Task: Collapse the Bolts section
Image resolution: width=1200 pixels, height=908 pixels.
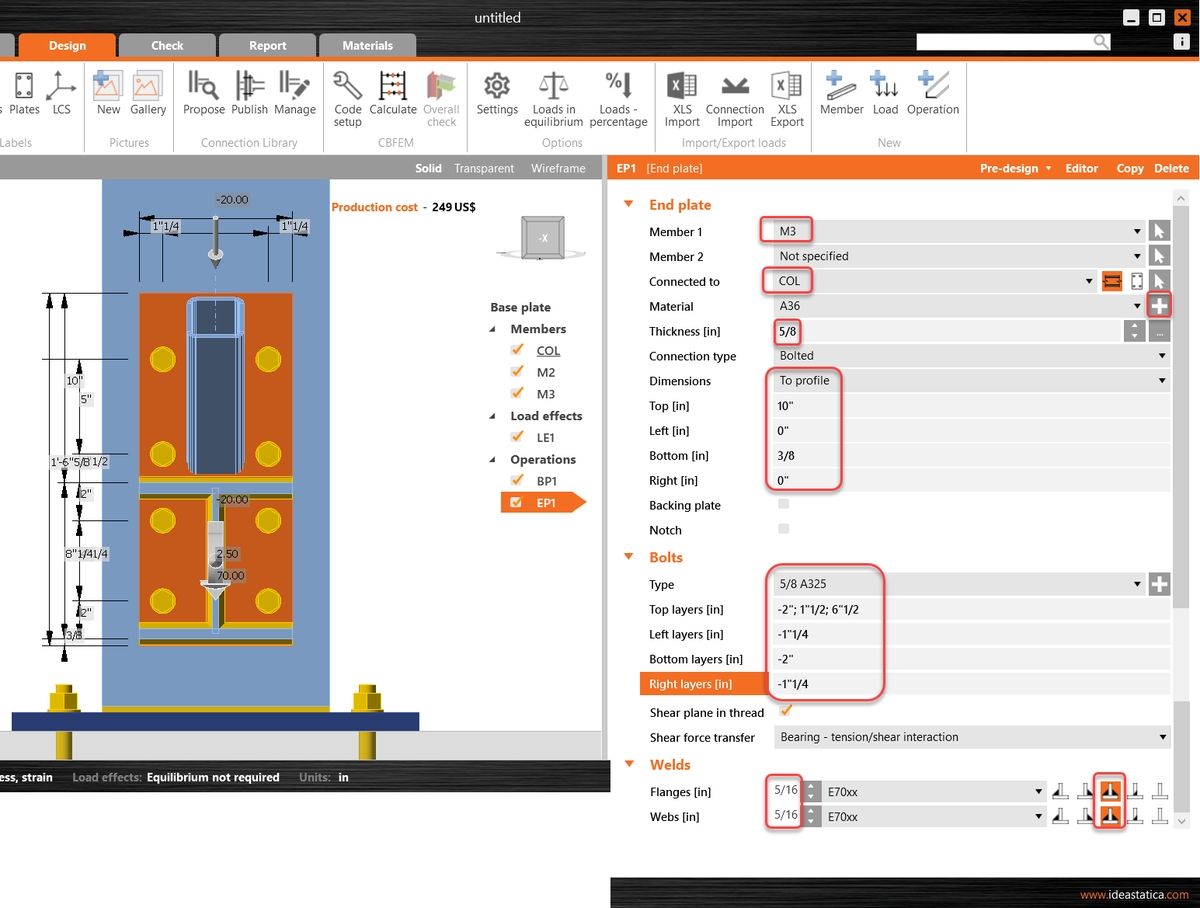Action: pyautogui.click(x=628, y=557)
